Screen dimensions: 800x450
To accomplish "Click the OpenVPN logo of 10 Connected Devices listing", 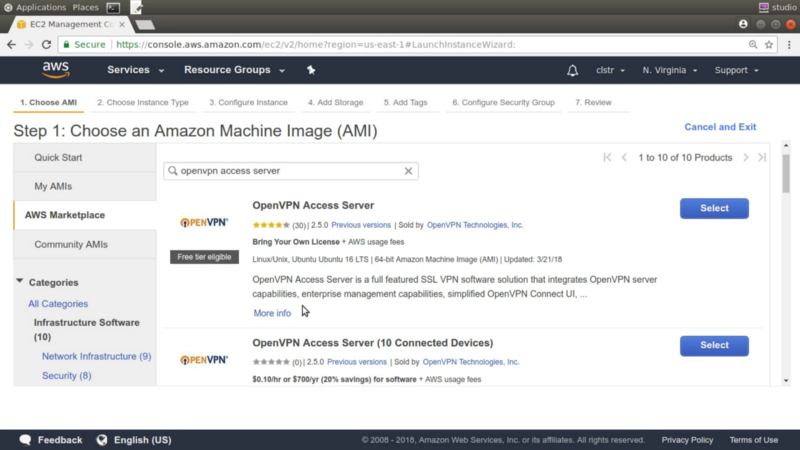I will pos(204,360).
